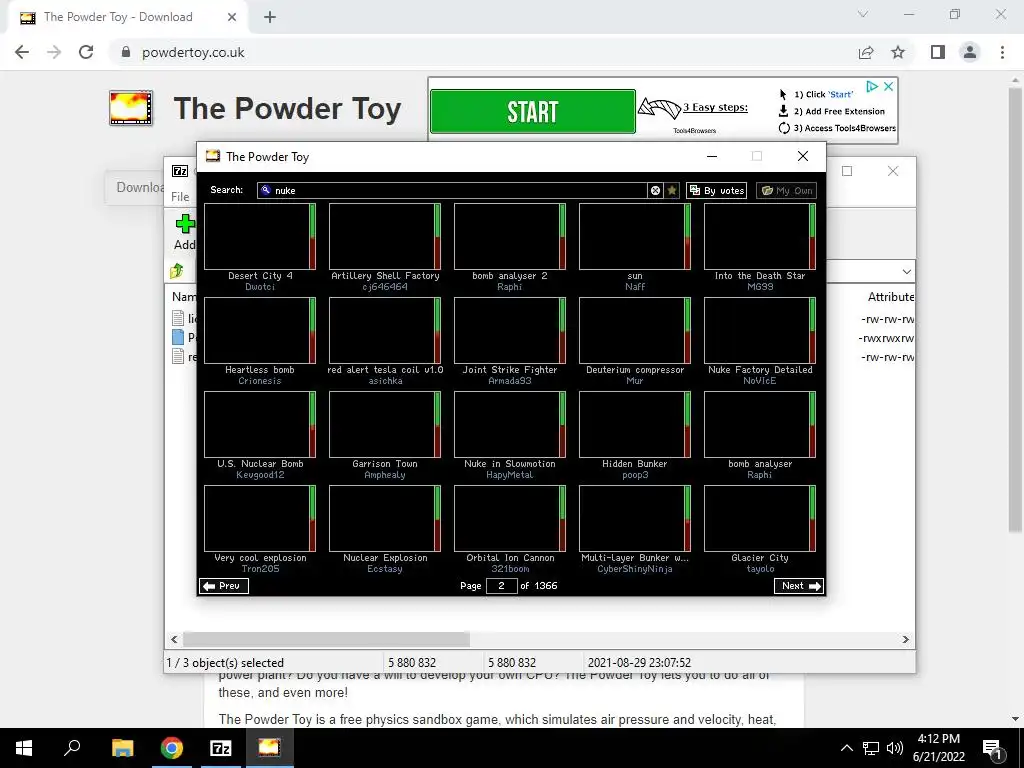Open Chrome three-dot menu
1024x768 pixels.
click(x=1002, y=52)
